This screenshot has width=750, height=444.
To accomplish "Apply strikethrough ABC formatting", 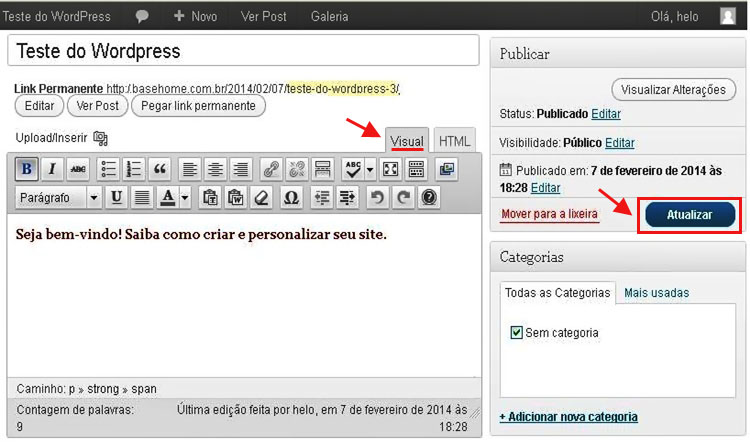I will (x=78, y=169).
